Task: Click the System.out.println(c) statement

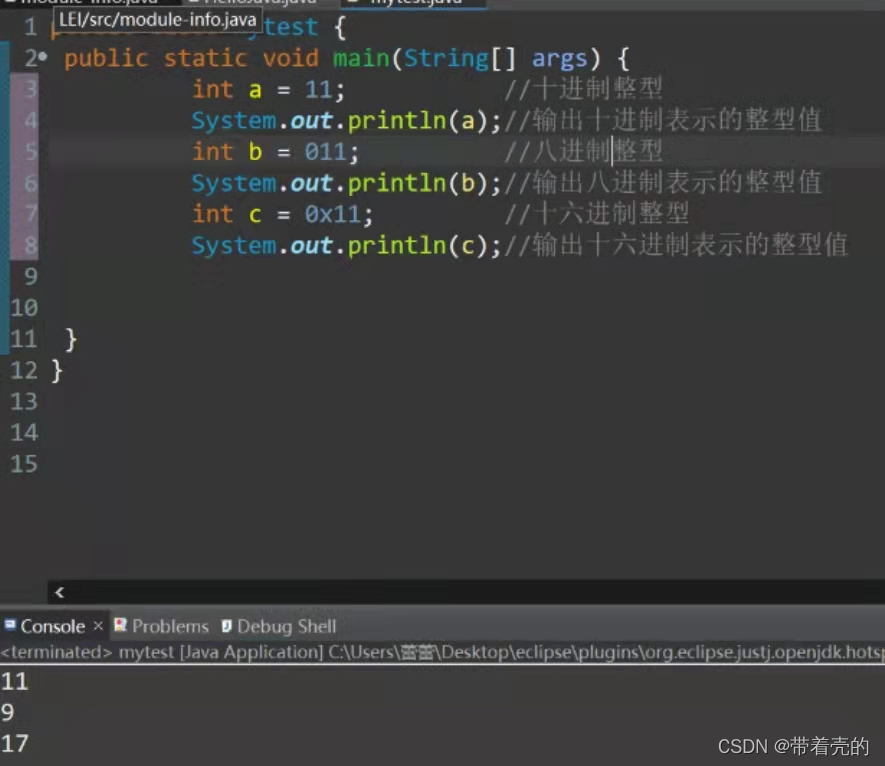Action: [x=346, y=246]
